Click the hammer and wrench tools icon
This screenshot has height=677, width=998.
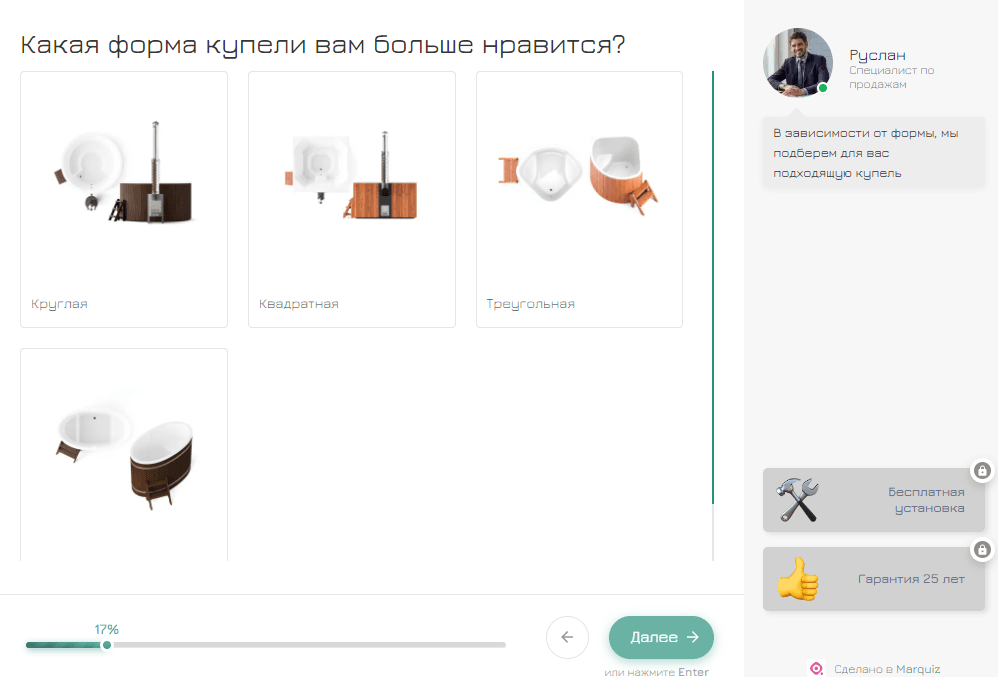coord(798,500)
